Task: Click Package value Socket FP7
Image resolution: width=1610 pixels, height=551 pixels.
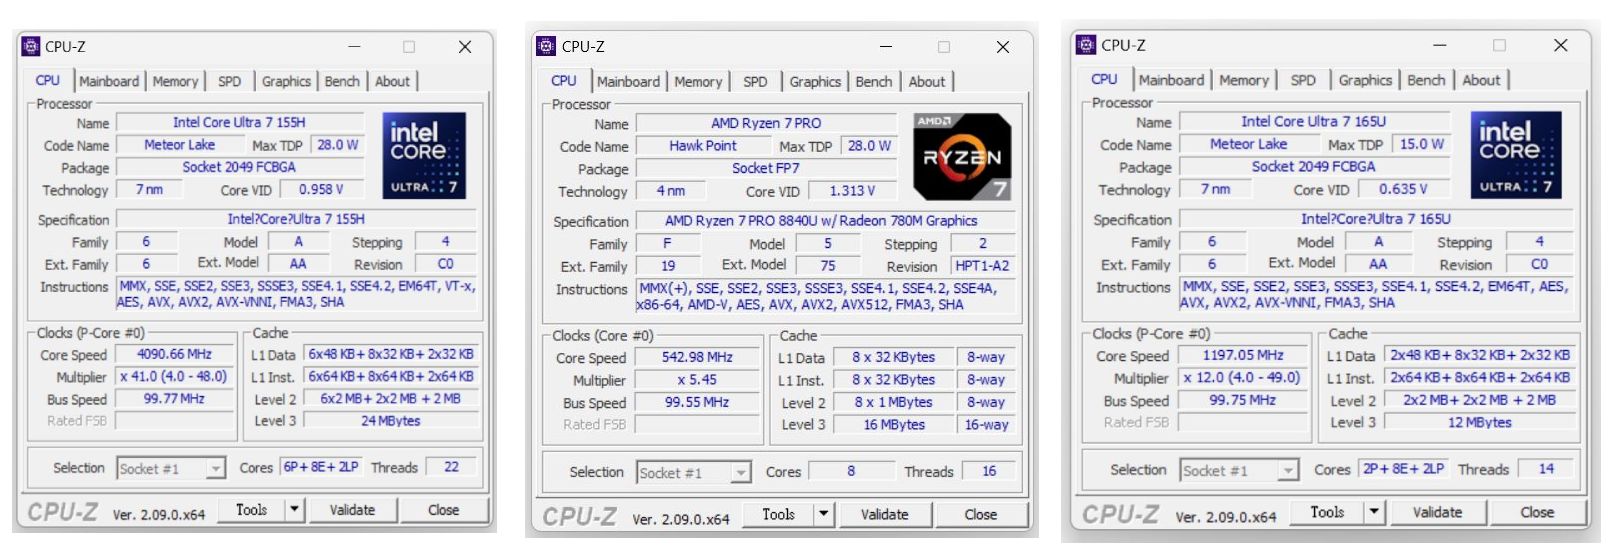Action: click(x=766, y=168)
